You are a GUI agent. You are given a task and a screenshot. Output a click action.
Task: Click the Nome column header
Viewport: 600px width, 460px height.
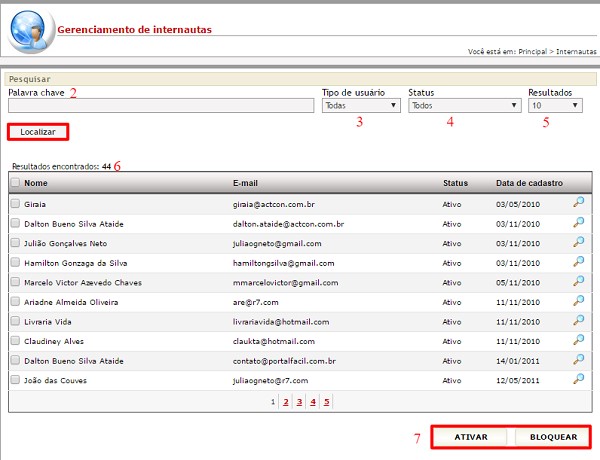point(36,183)
